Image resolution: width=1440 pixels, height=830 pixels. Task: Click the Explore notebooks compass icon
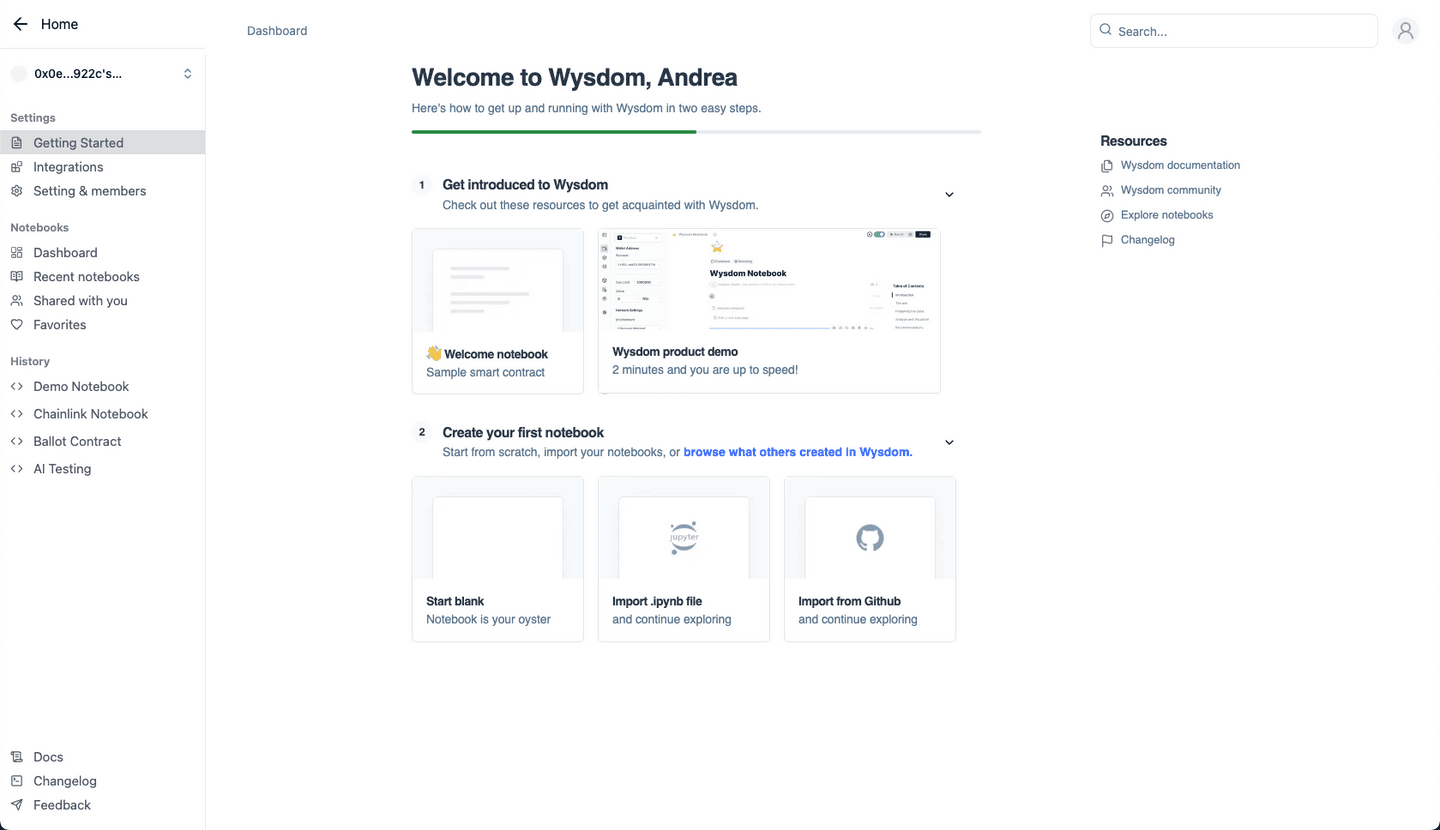(1107, 216)
